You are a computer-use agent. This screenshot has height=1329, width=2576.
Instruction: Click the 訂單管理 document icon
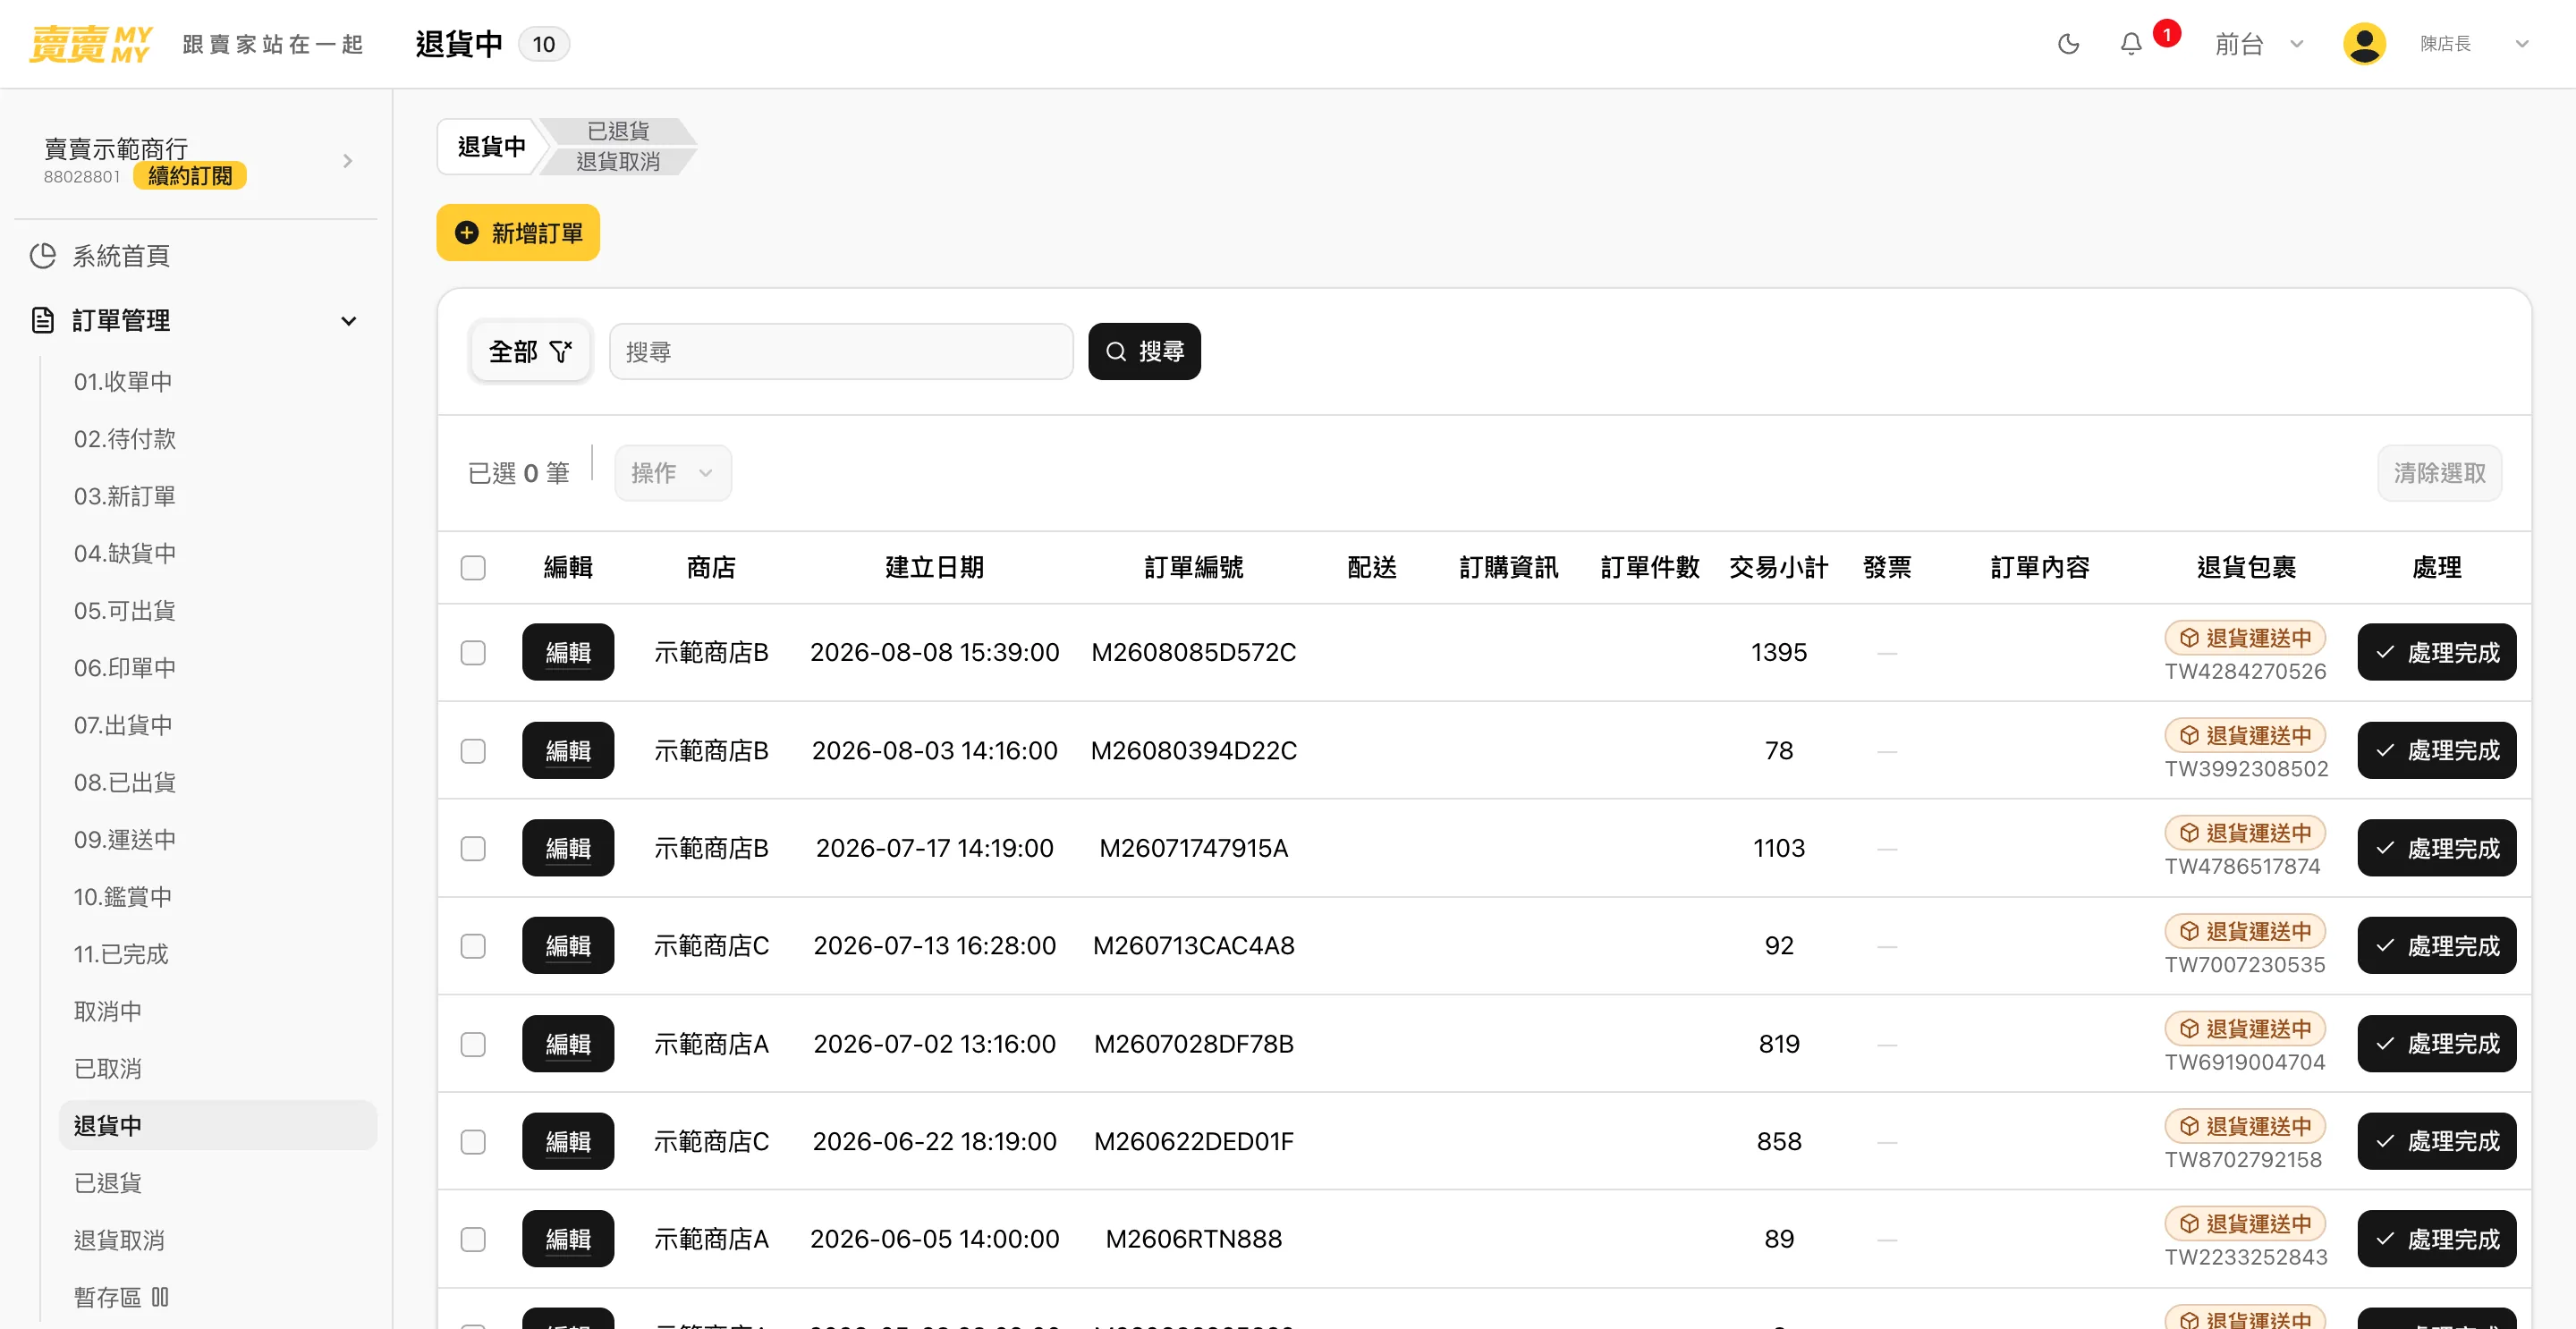pyautogui.click(x=42, y=320)
